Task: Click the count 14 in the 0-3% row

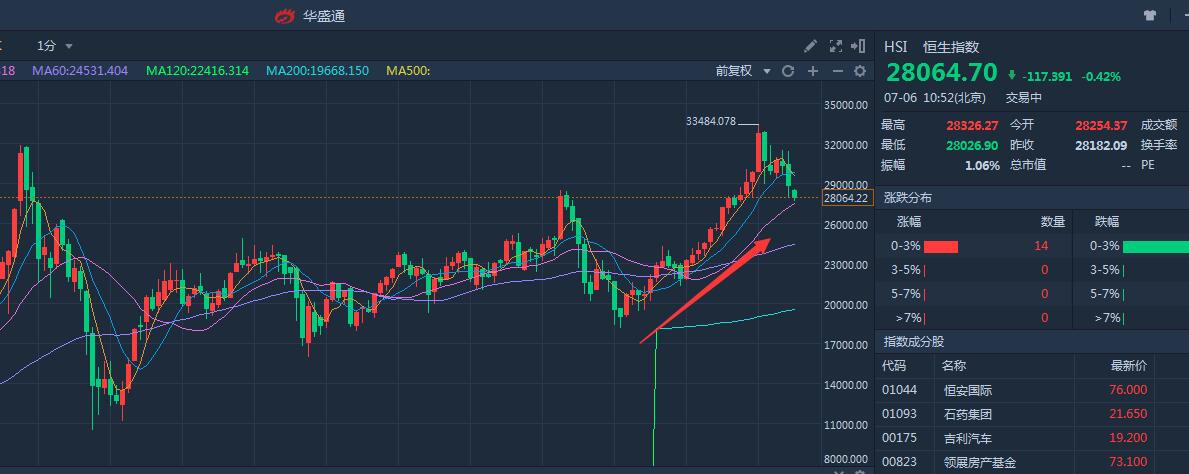Action: coord(1042,246)
